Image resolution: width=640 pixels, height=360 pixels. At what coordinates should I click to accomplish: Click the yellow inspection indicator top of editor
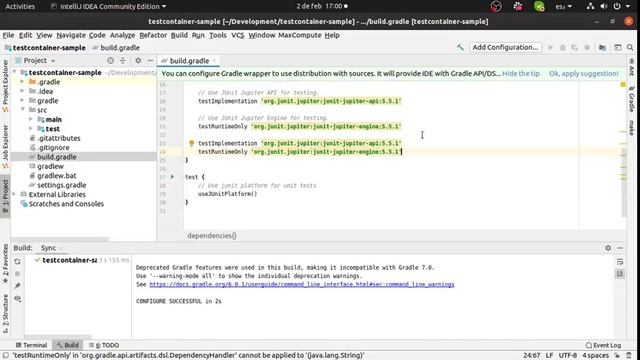pos(623,84)
